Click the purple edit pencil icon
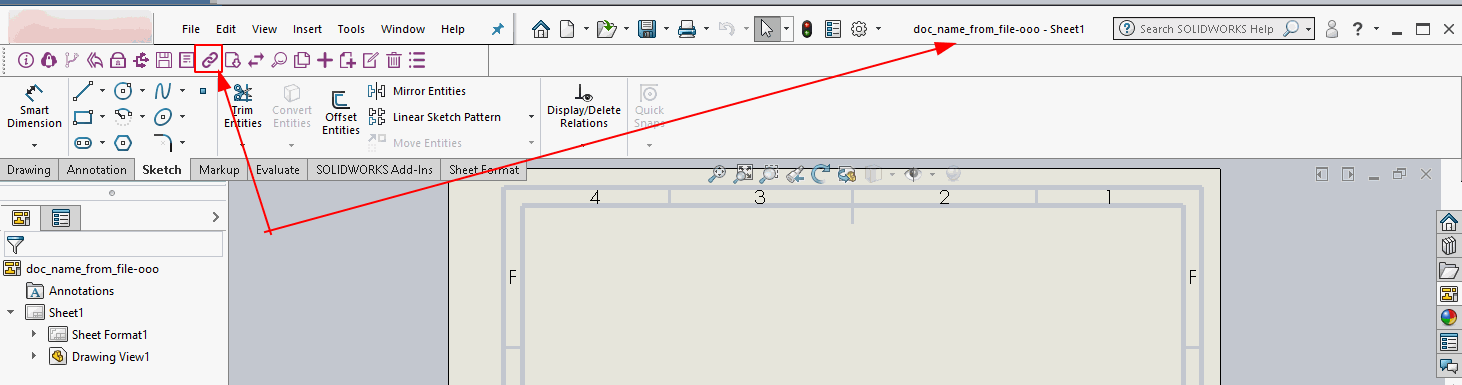The width and height of the screenshot is (1462, 385). pyautogui.click(x=371, y=60)
